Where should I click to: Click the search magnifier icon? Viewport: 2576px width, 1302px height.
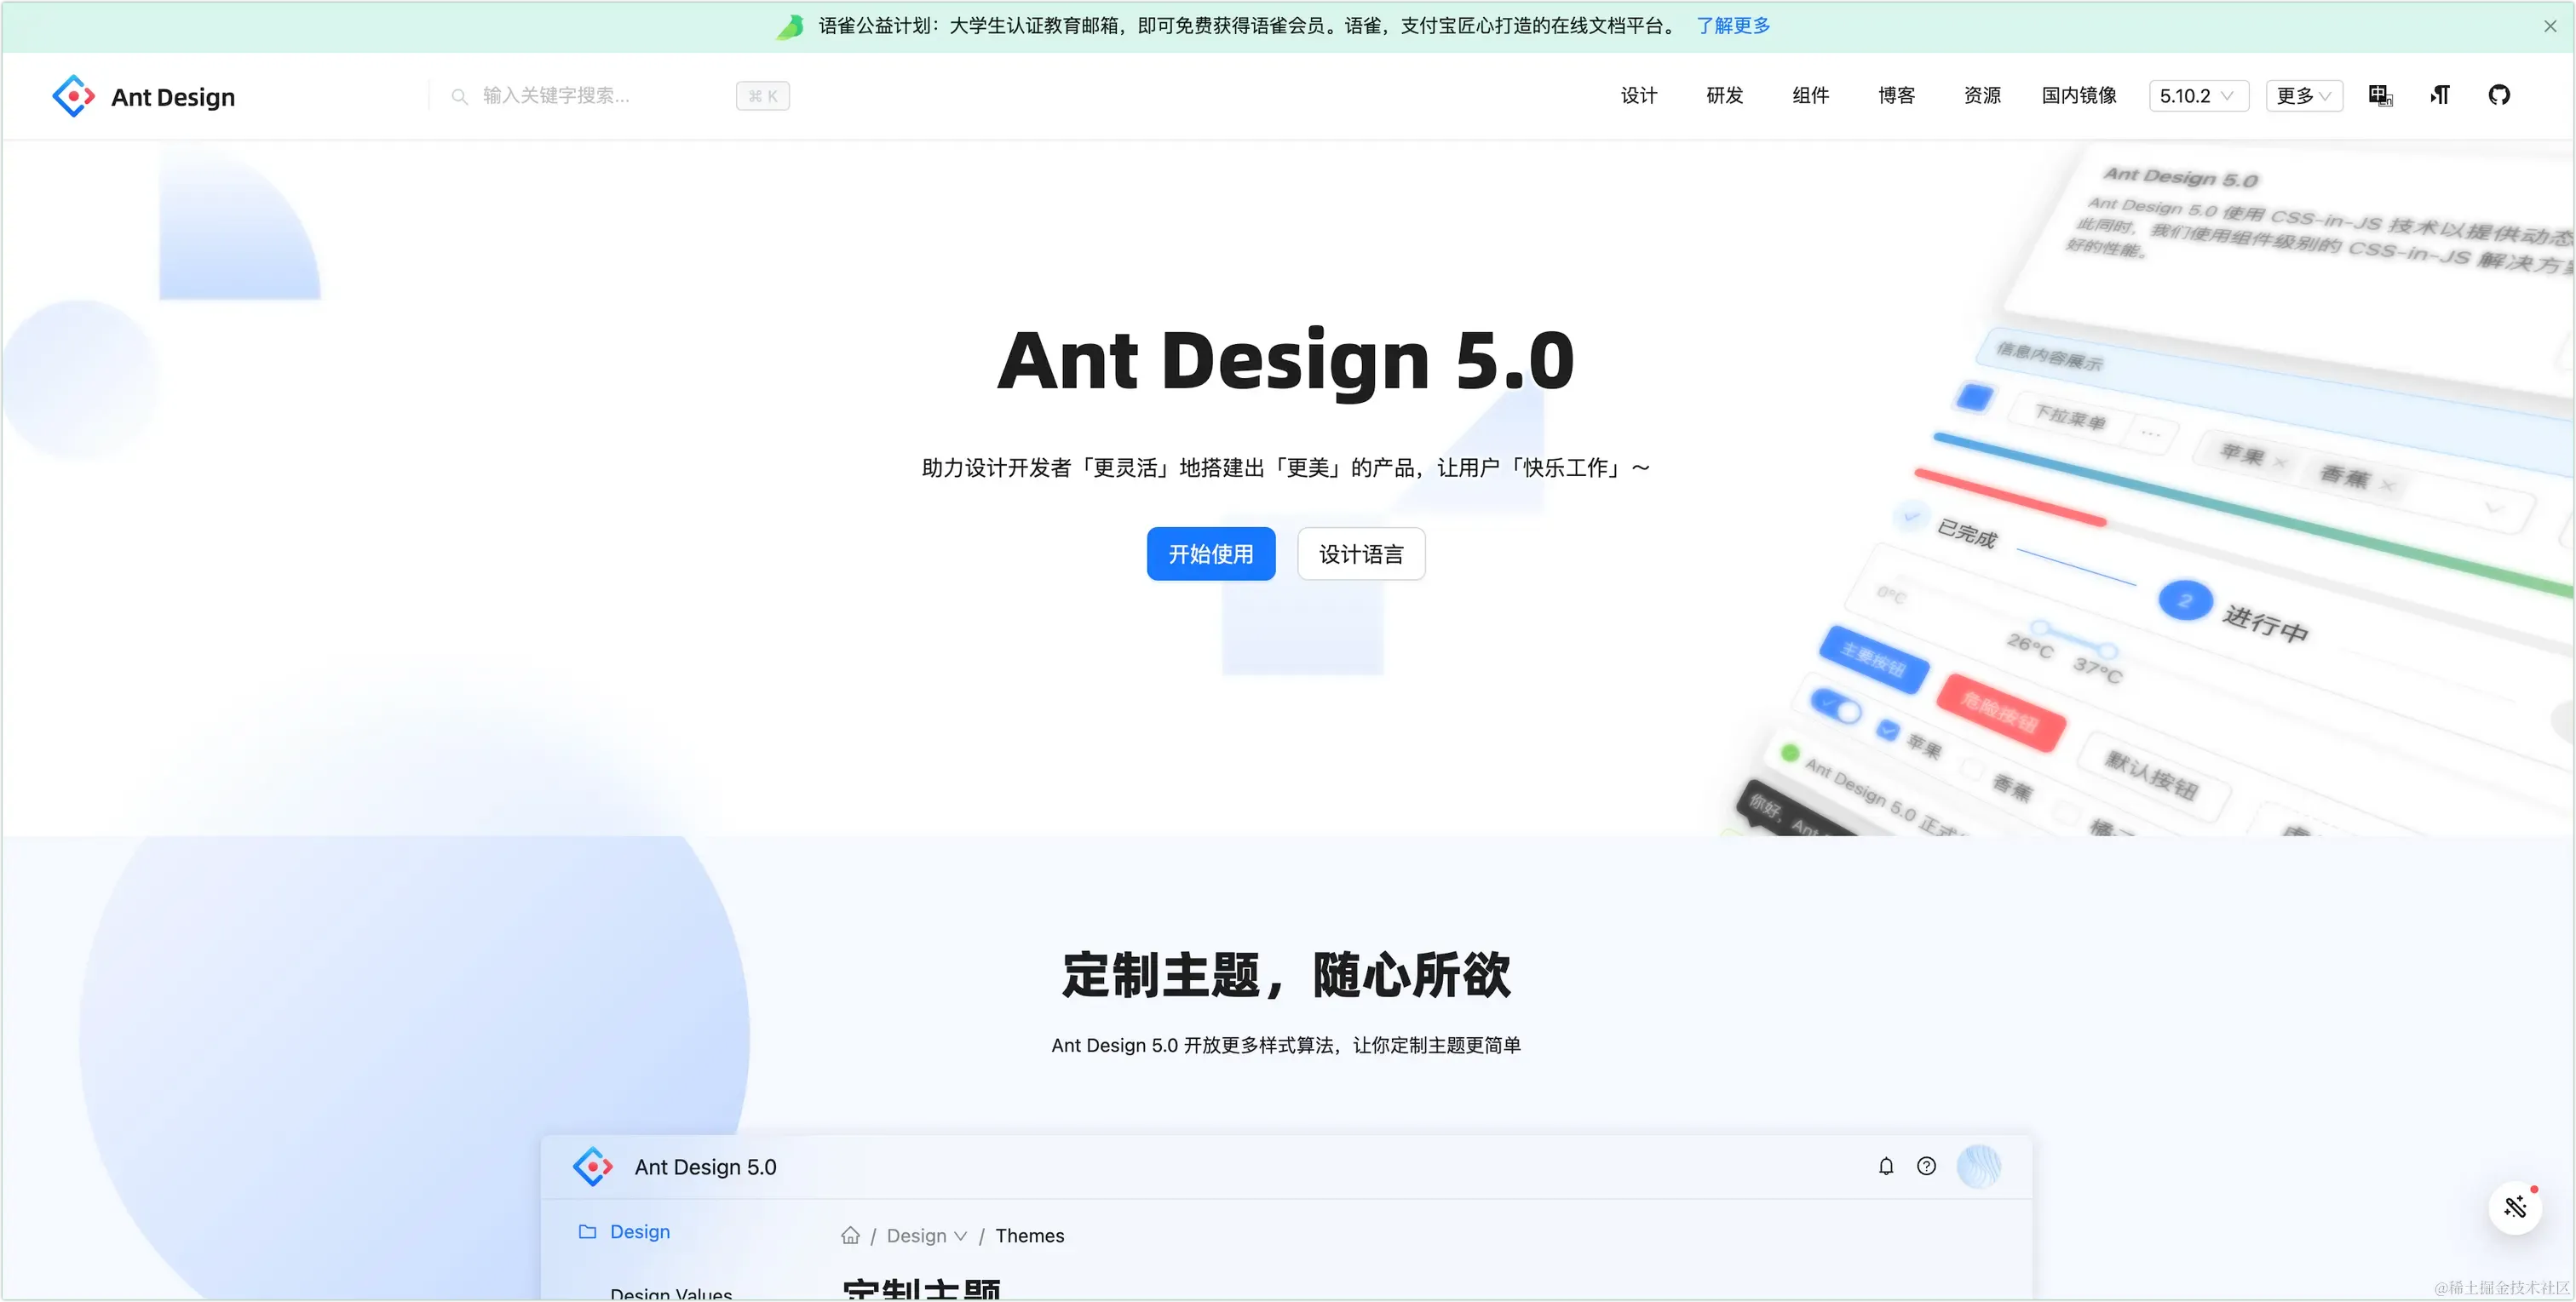tap(459, 96)
